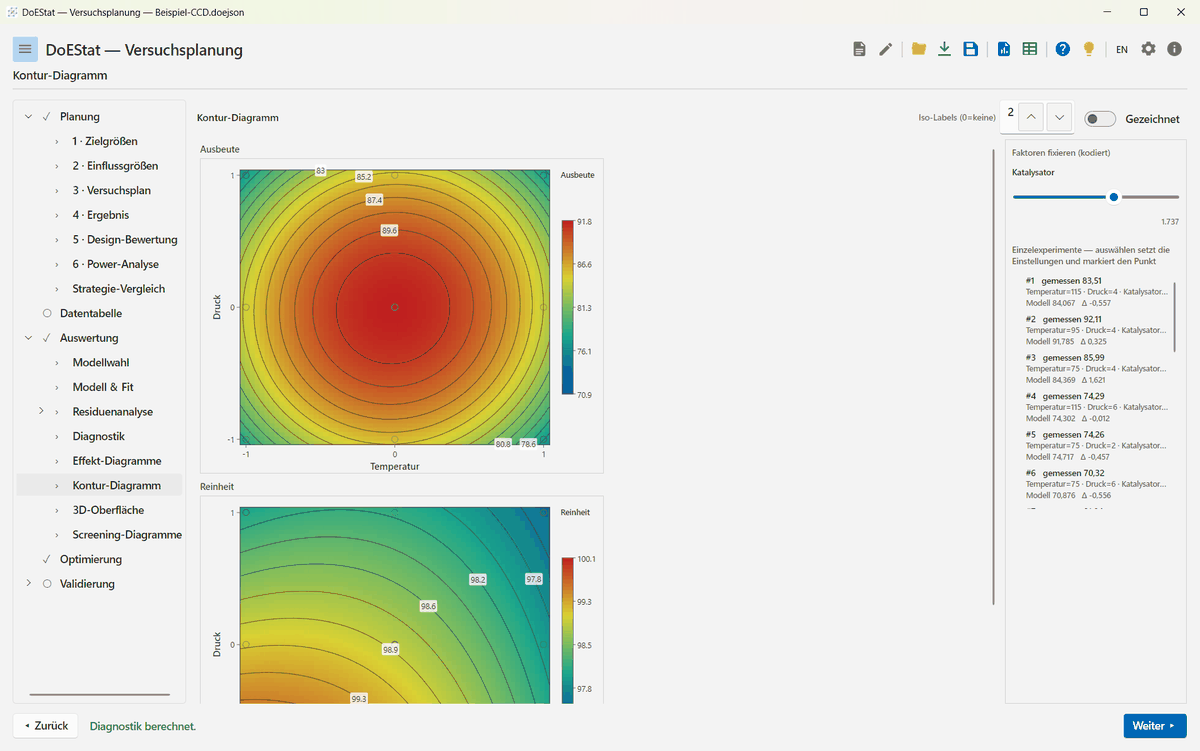Click the Auswertung checkmark status icon

click(x=47, y=338)
